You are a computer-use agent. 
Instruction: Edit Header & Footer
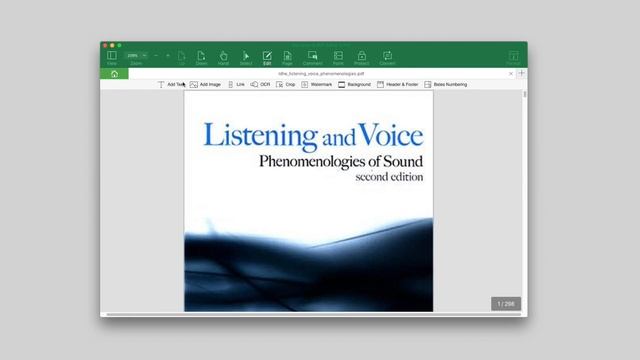coord(398,84)
